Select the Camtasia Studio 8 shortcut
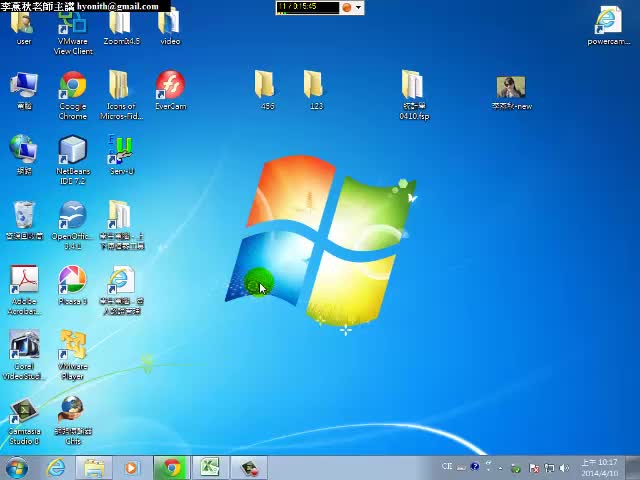The width and height of the screenshot is (640, 480). point(24,420)
